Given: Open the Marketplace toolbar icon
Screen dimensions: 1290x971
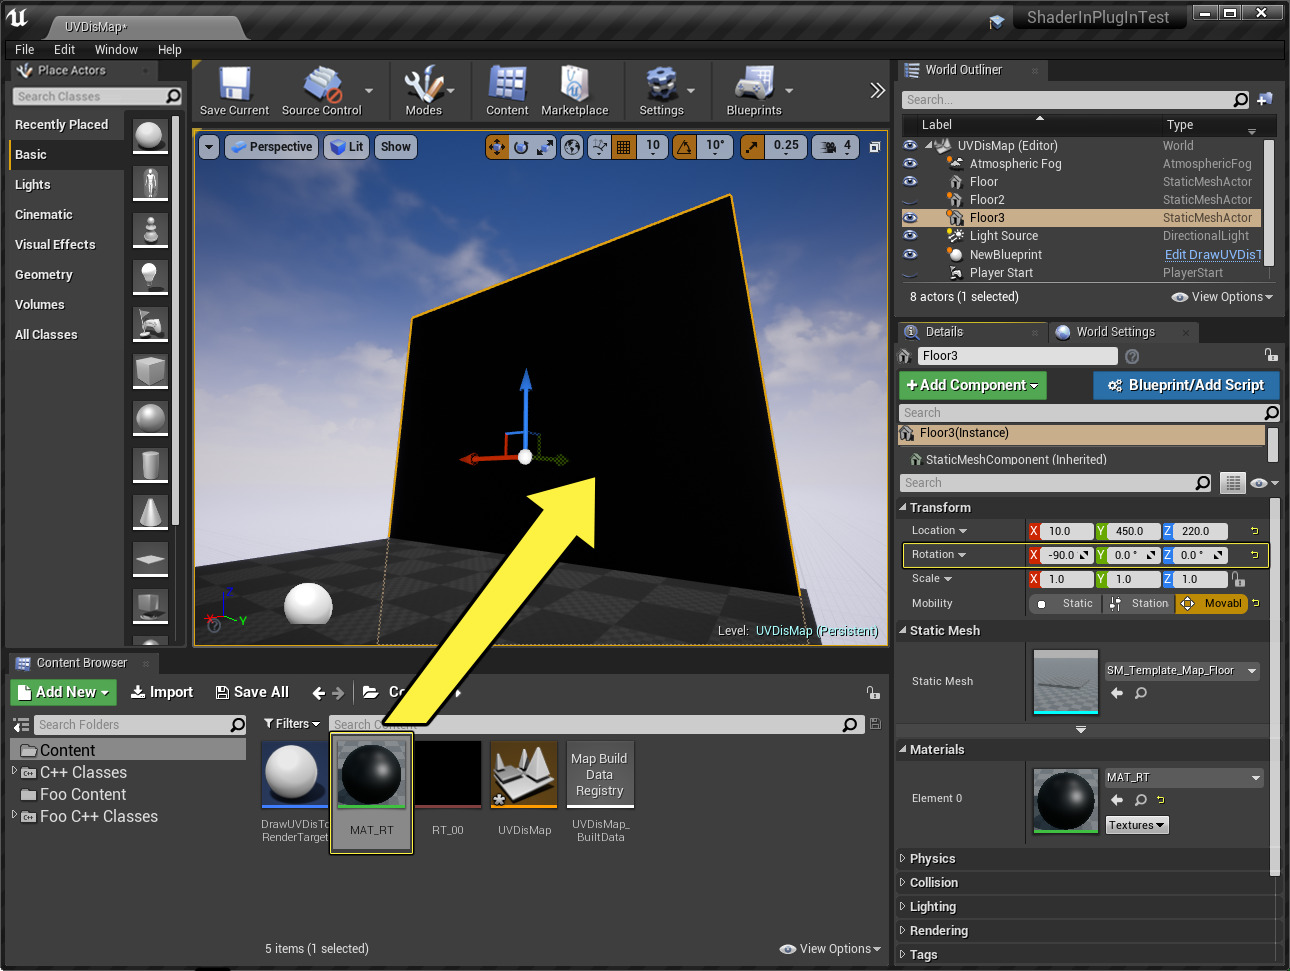Looking at the screenshot, I should pos(574,86).
